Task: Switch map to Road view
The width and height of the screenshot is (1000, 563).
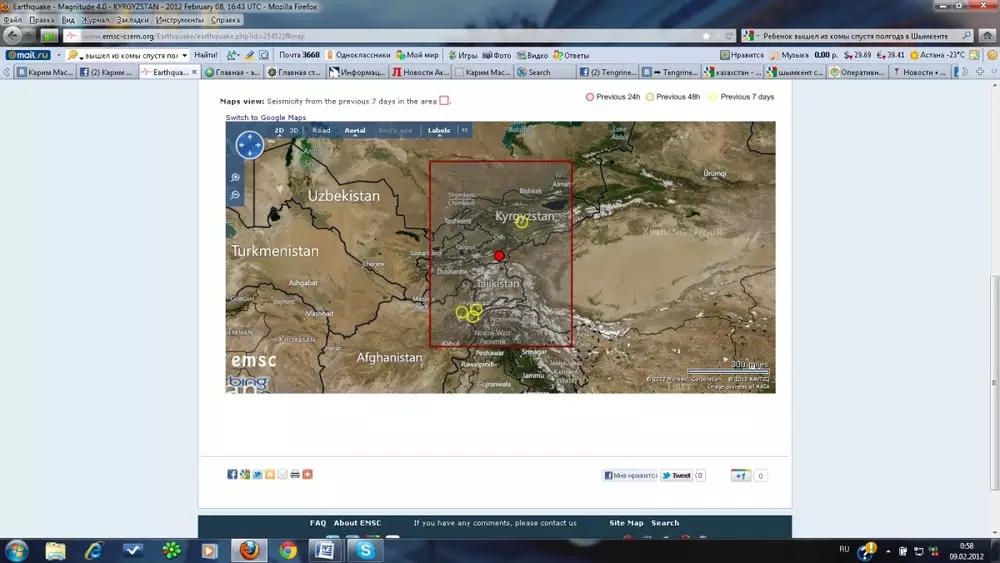Action: [x=321, y=131]
